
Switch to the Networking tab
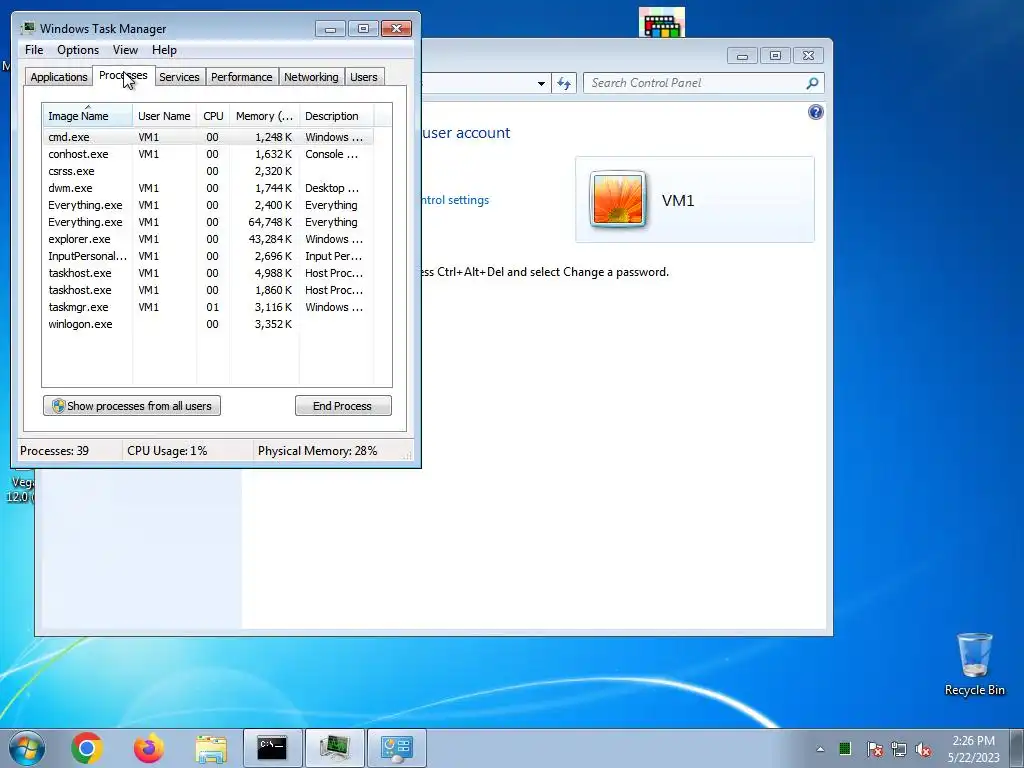point(312,77)
